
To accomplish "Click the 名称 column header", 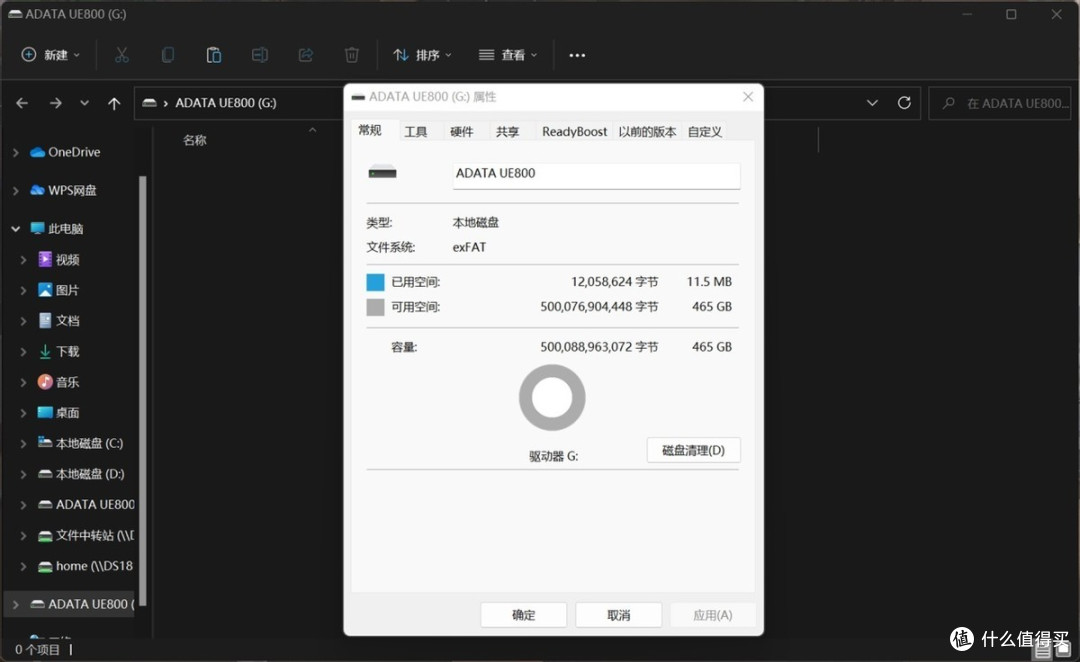I will (195, 141).
